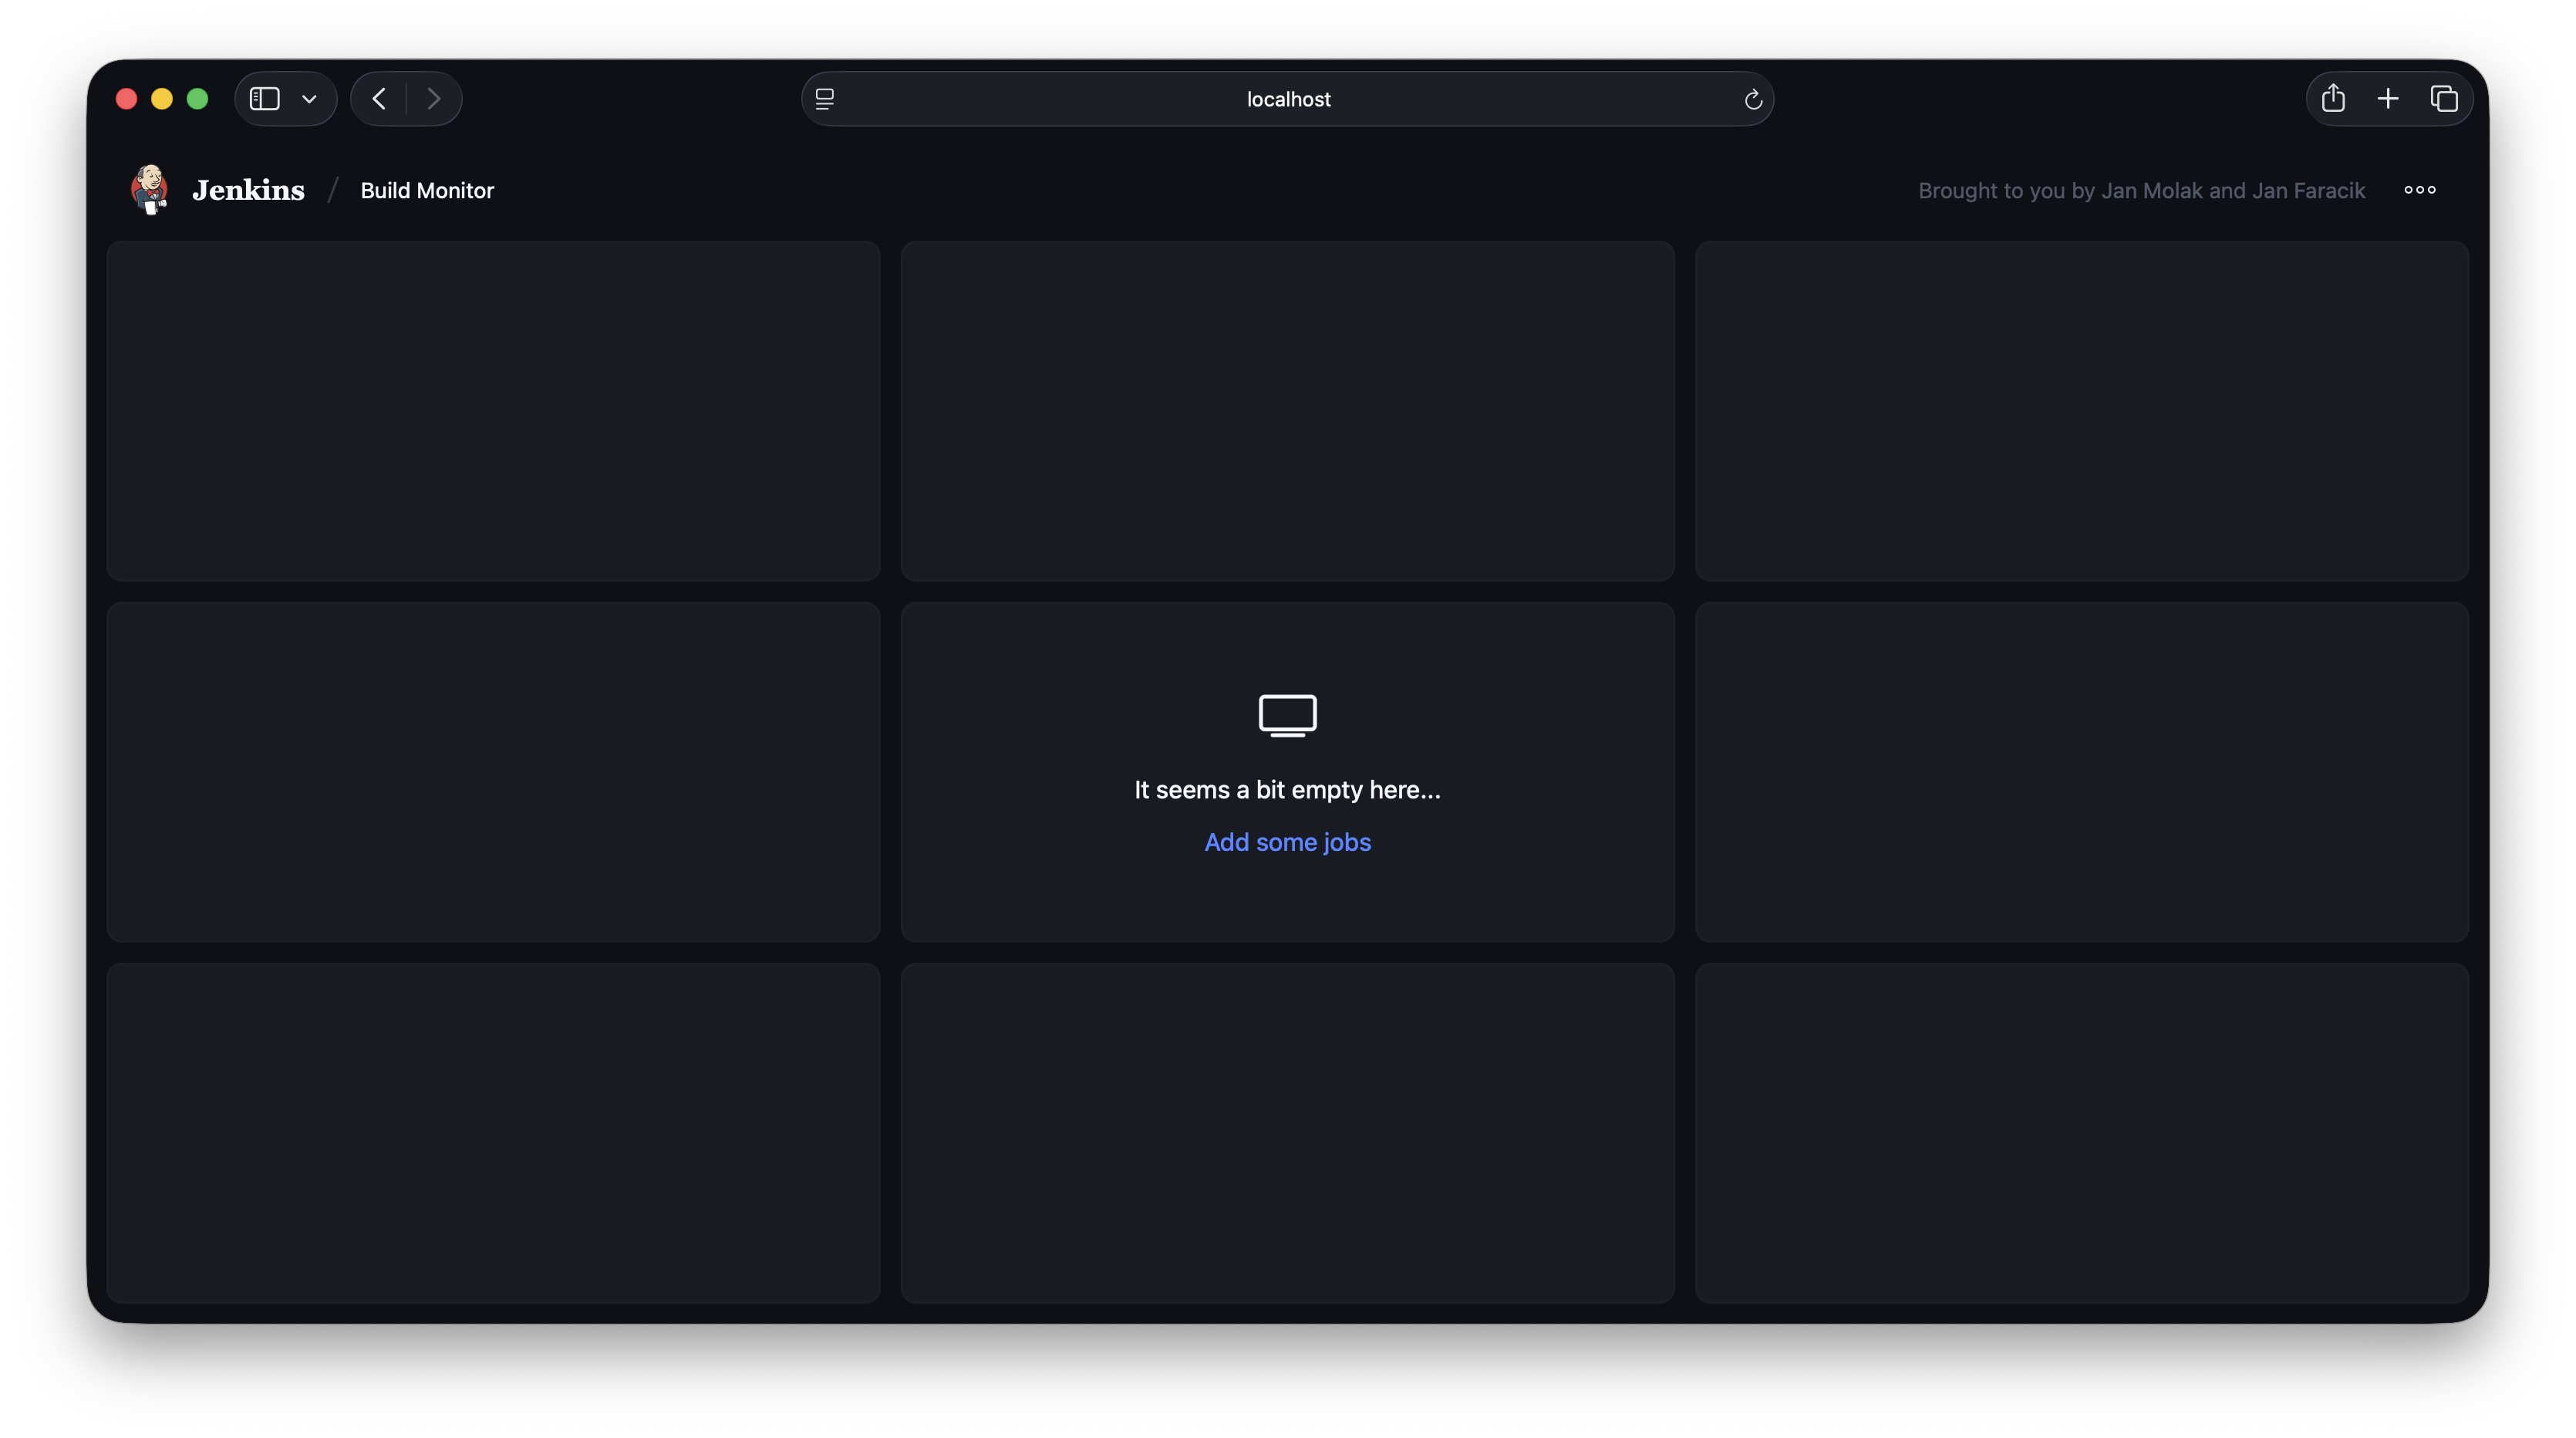The image size is (2576, 1438).
Task: Open page settings icon in address bar
Action: pos(825,99)
